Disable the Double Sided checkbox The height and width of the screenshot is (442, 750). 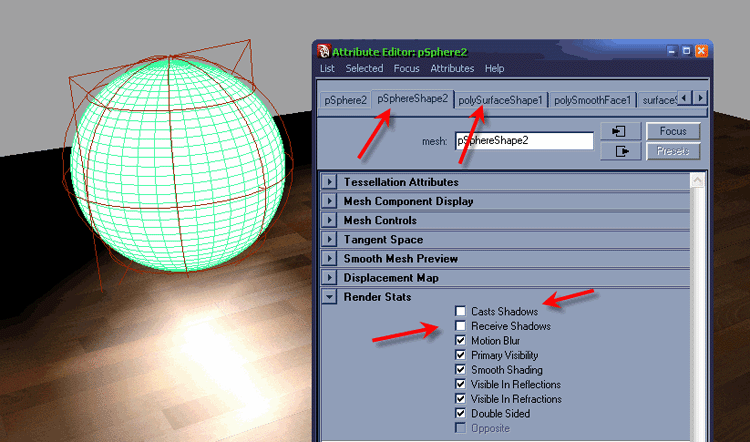point(461,413)
